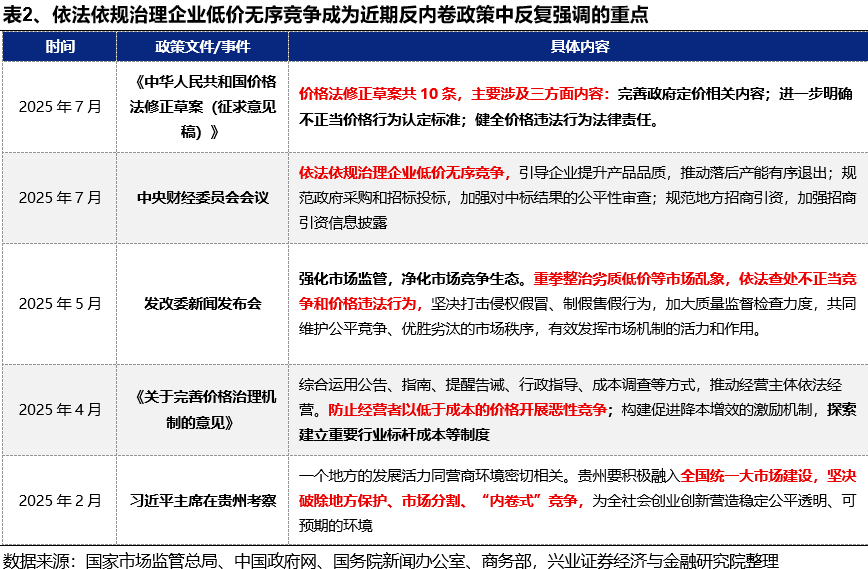Image resolution: width=868 pixels, height=569 pixels.
Task: Select the 2025年5月 date cell
Action: click(x=60, y=303)
